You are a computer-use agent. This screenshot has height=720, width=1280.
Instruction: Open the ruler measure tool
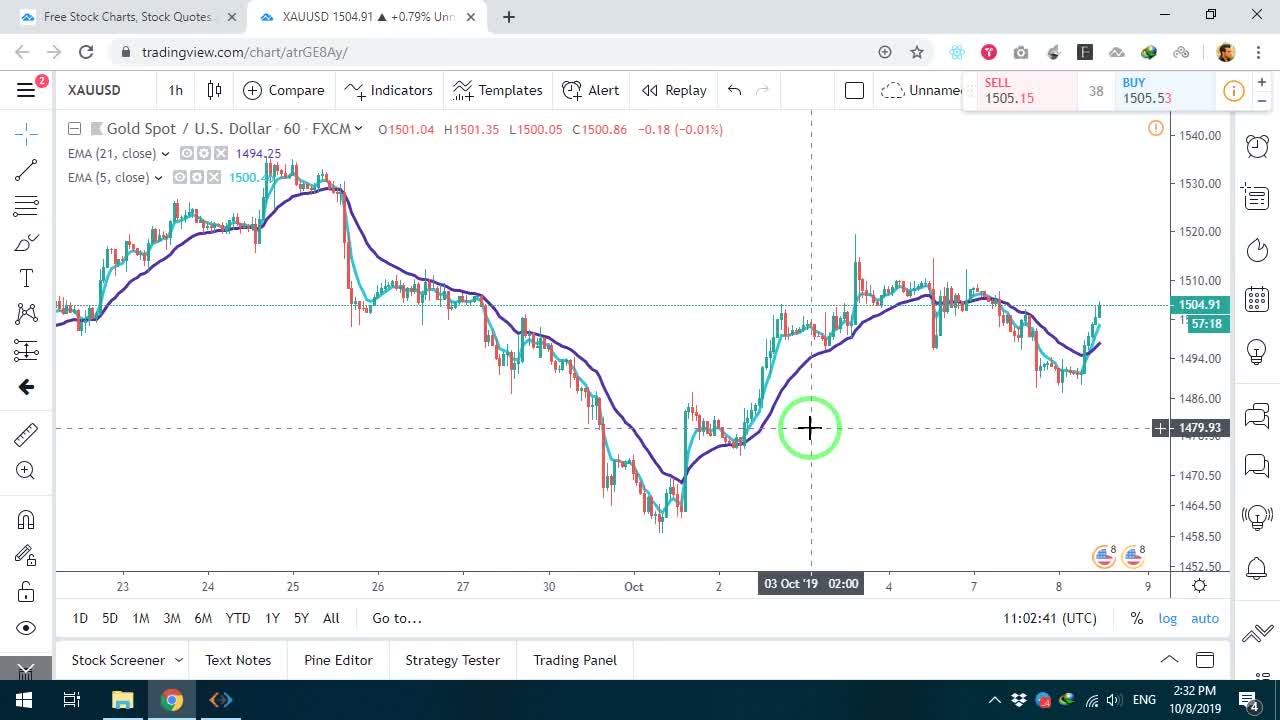(x=26, y=435)
